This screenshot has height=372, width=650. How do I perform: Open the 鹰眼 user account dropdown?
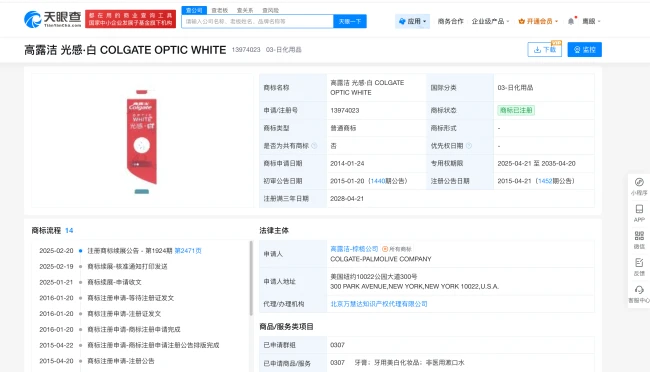click(591, 21)
